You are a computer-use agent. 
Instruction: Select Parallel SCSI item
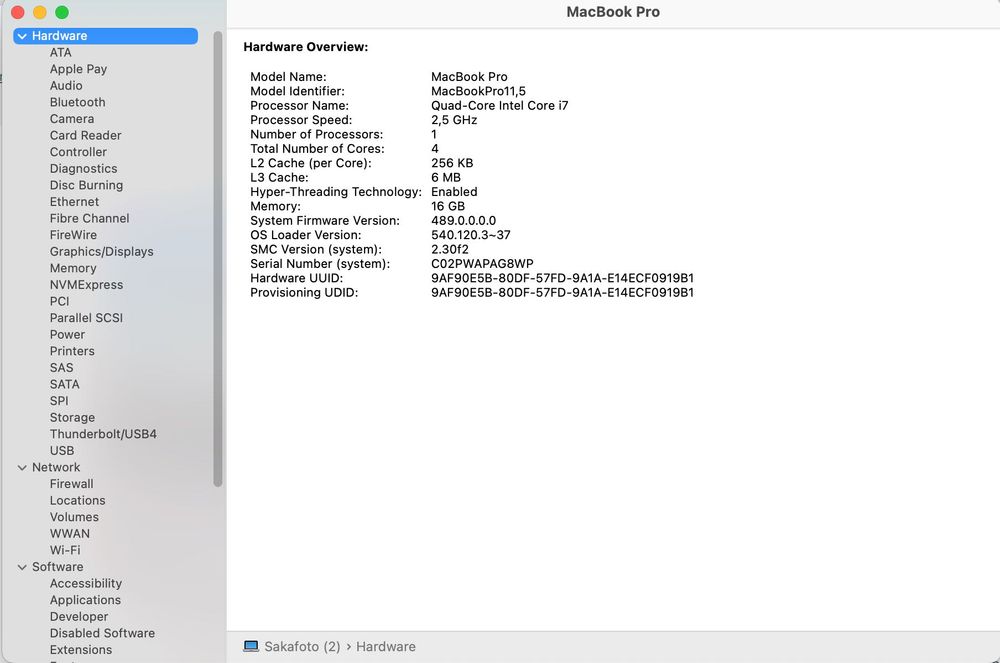pyautogui.click(x=86, y=317)
